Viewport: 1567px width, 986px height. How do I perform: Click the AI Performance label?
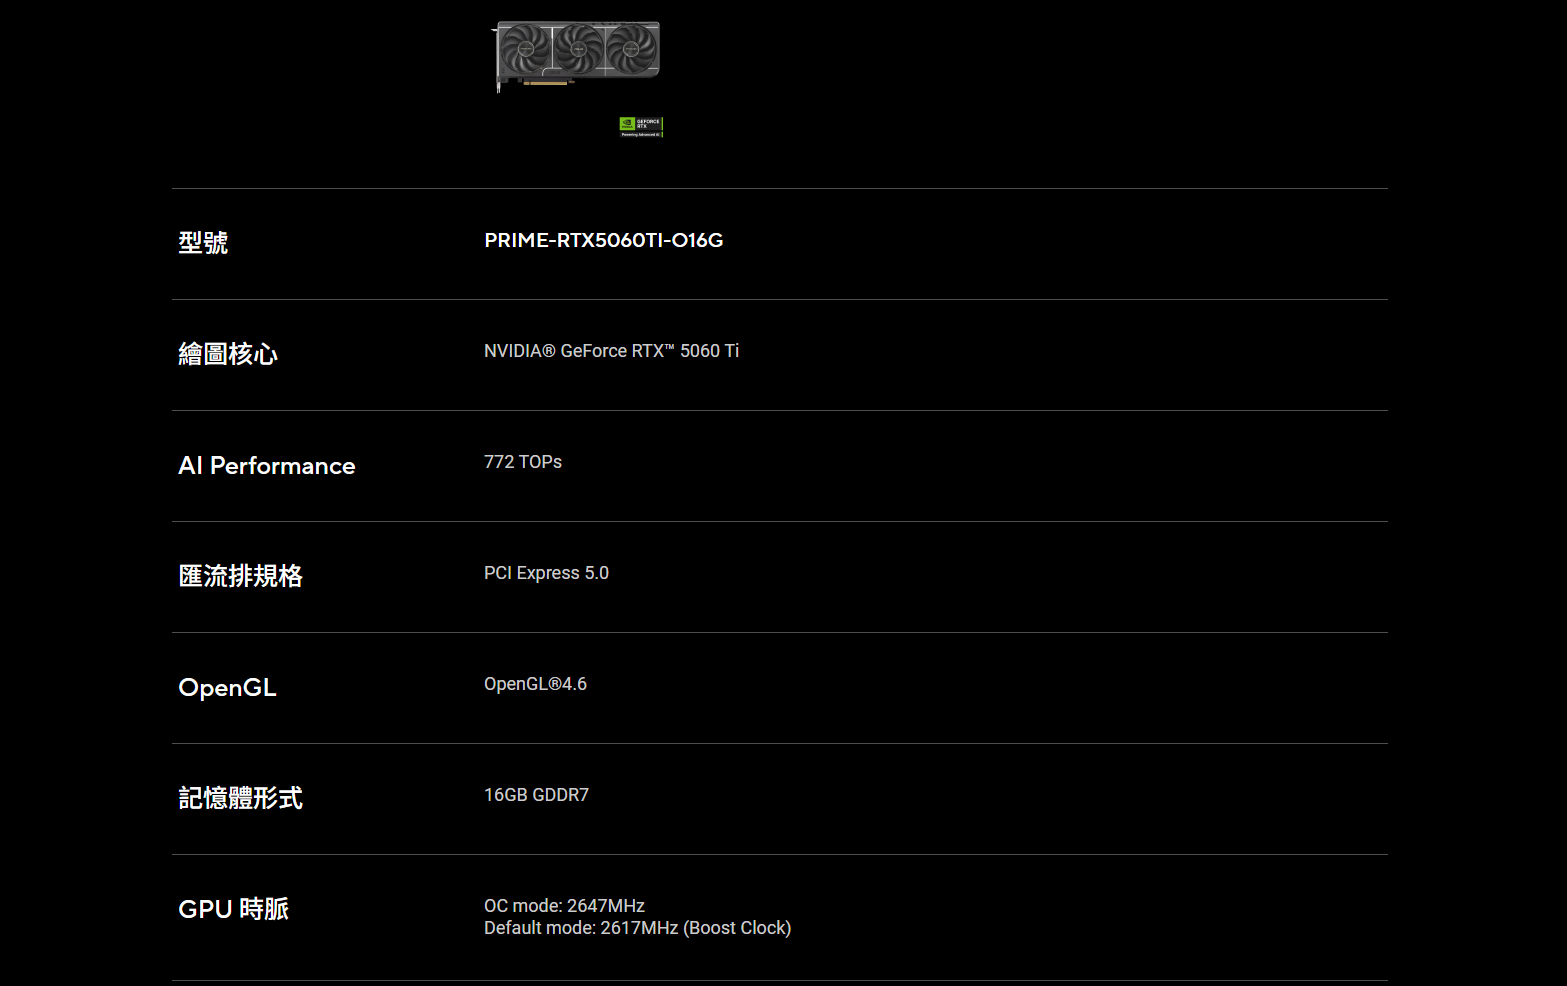tap(267, 465)
